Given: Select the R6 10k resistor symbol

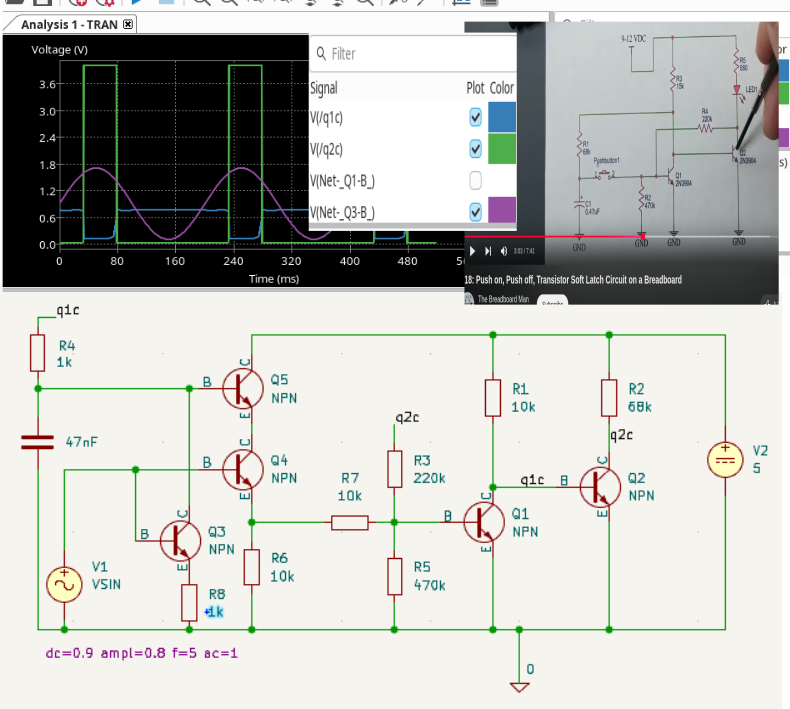Looking at the screenshot, I should click(251, 567).
